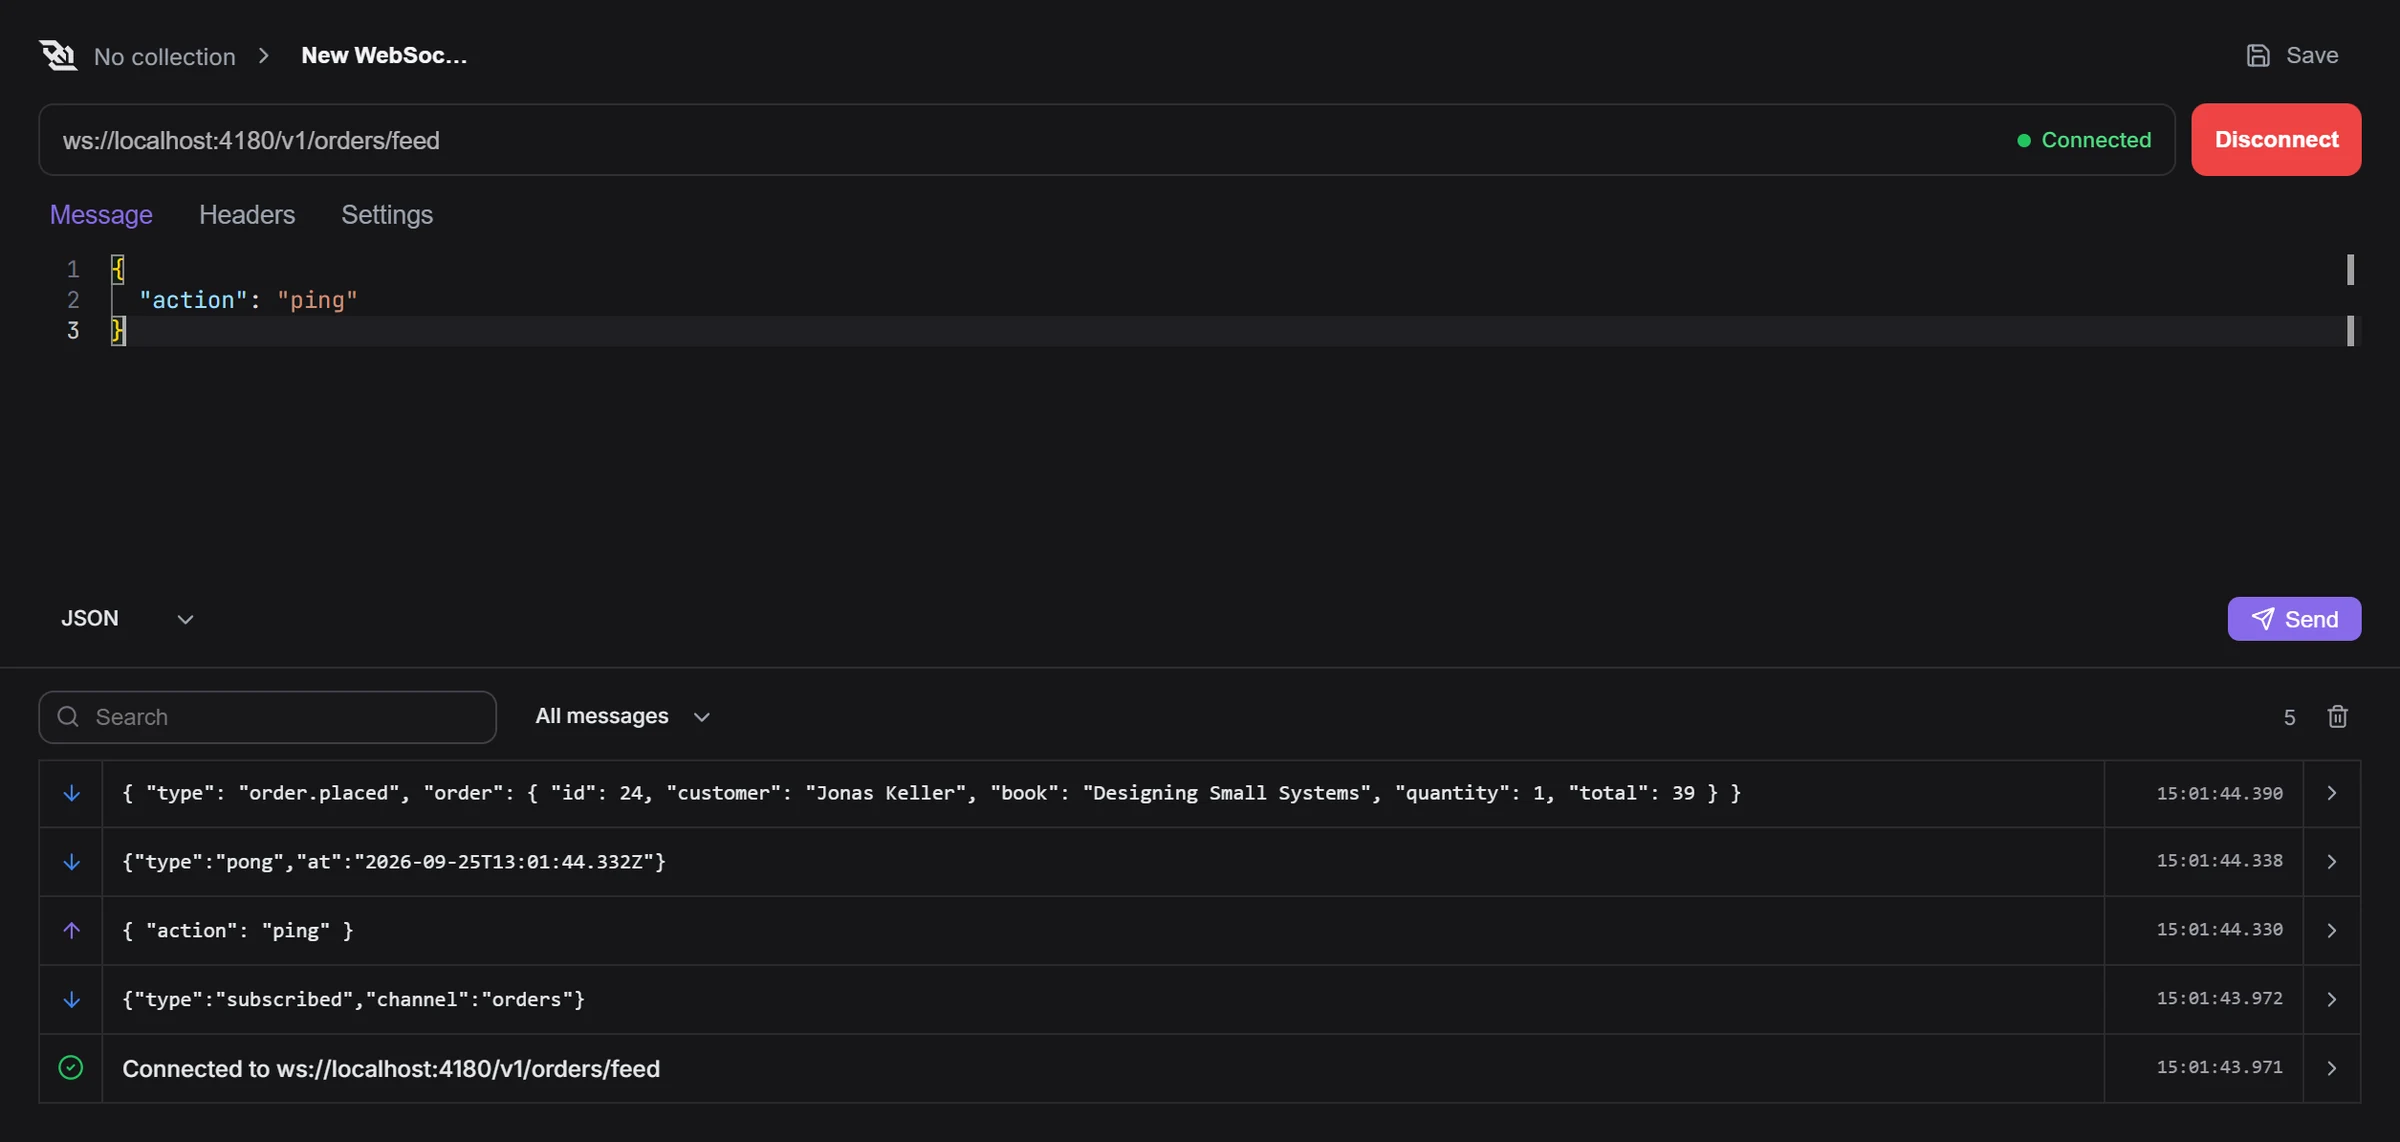
Task: Click the search magnifier icon in the message filter
Action: point(68,716)
